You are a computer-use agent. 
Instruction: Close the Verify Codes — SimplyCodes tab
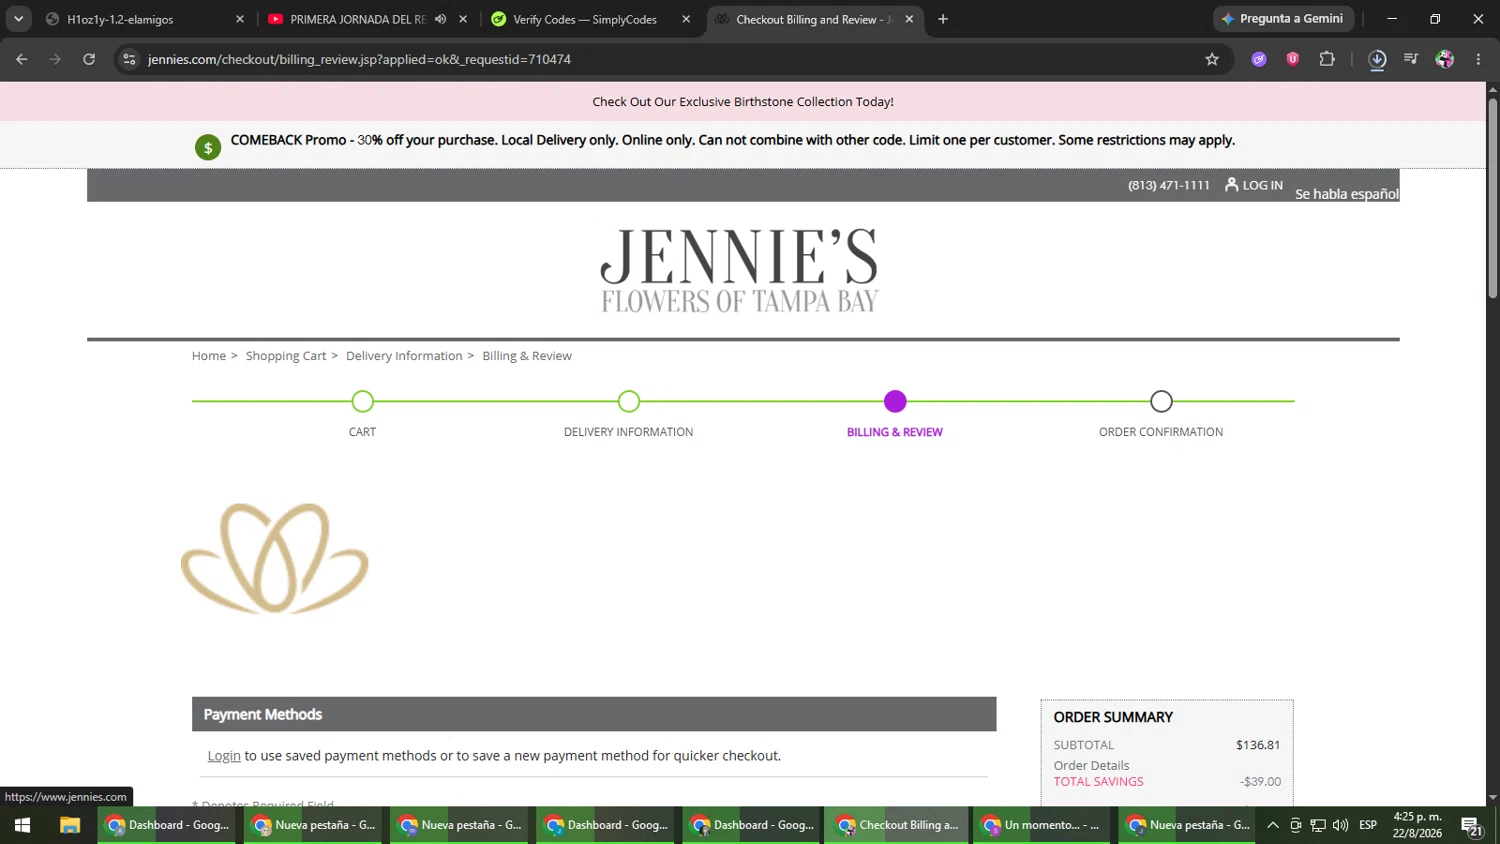[x=686, y=19]
